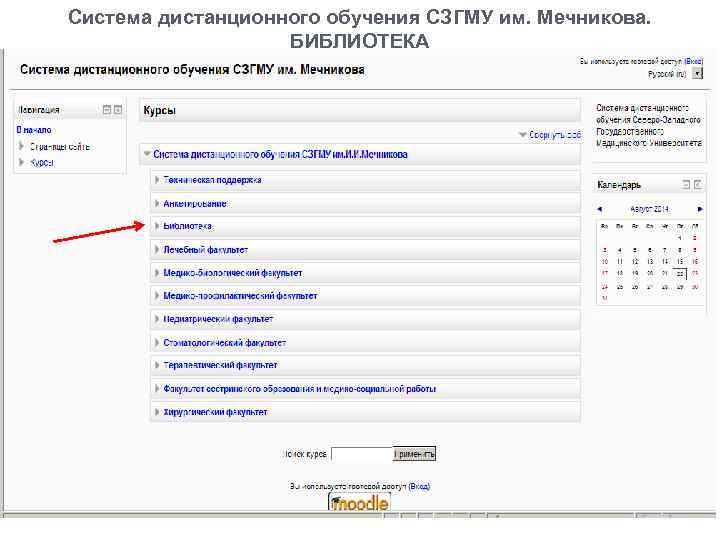Image resolution: width=720 pixels, height=540 pixels.
Task: Open the Система дистанционного обучения СЗГМУ им.И.И.Мечникова link
Action: [x=280, y=154]
